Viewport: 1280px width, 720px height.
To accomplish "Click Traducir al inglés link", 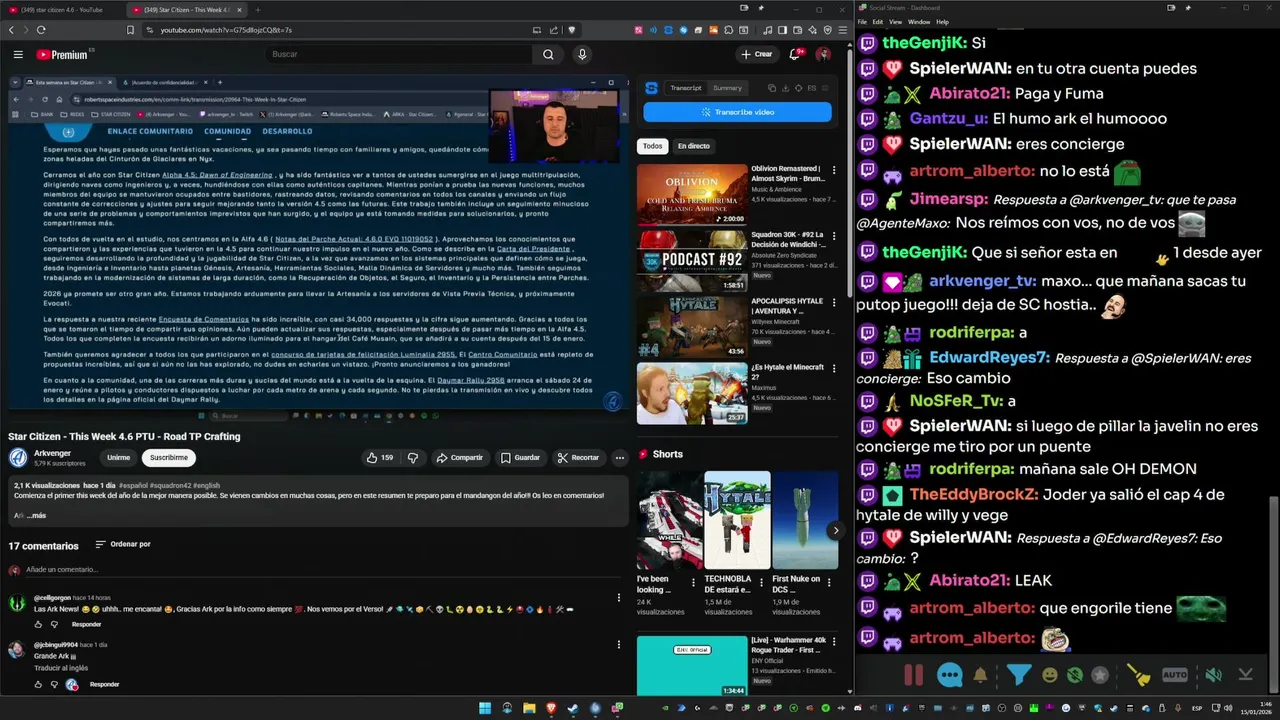I will (61, 667).
